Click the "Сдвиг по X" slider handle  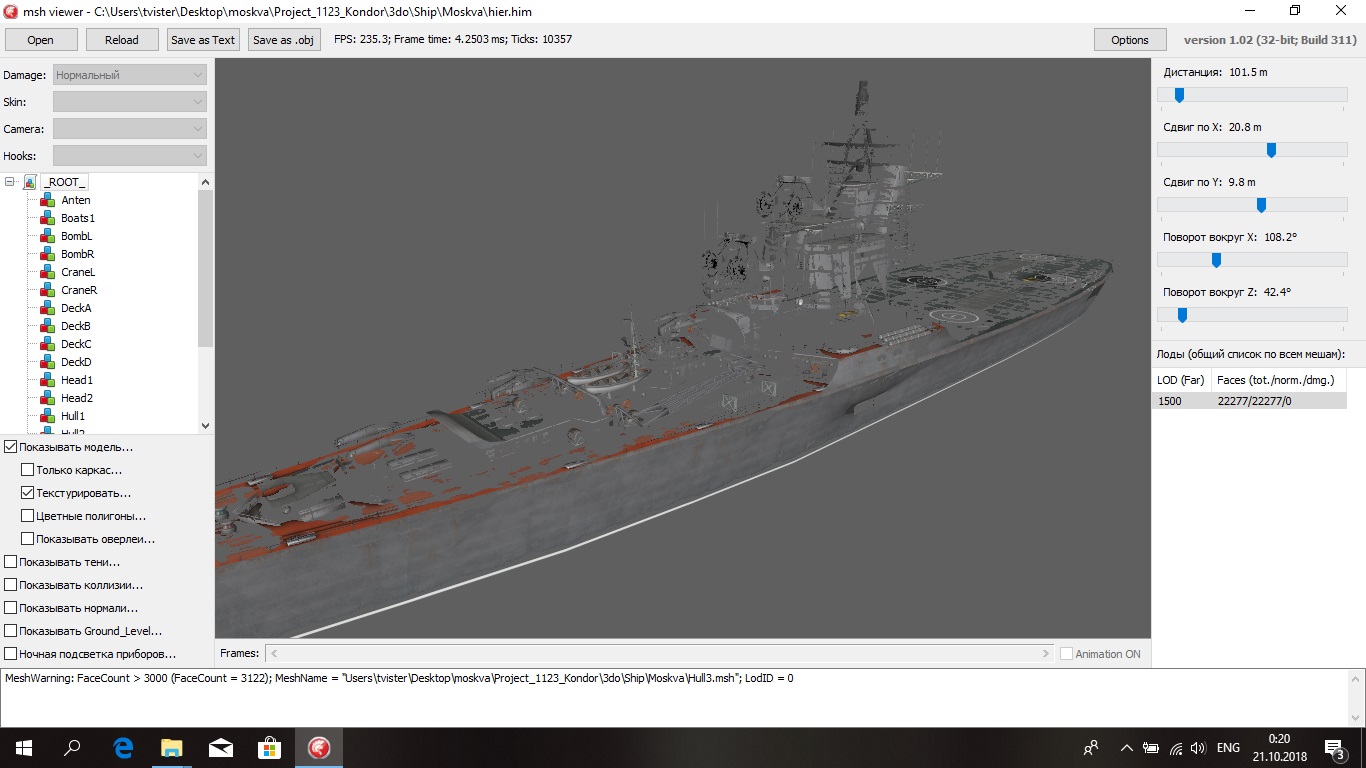(1271, 149)
